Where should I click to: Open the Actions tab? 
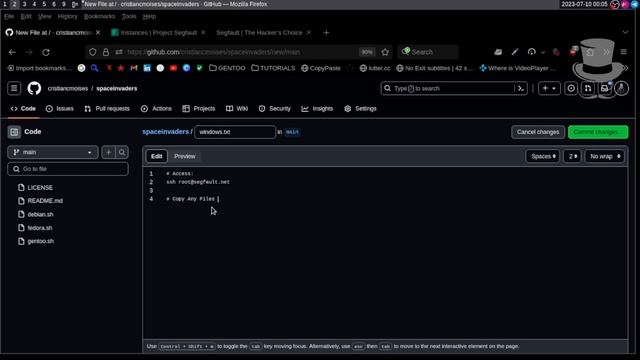(156, 109)
